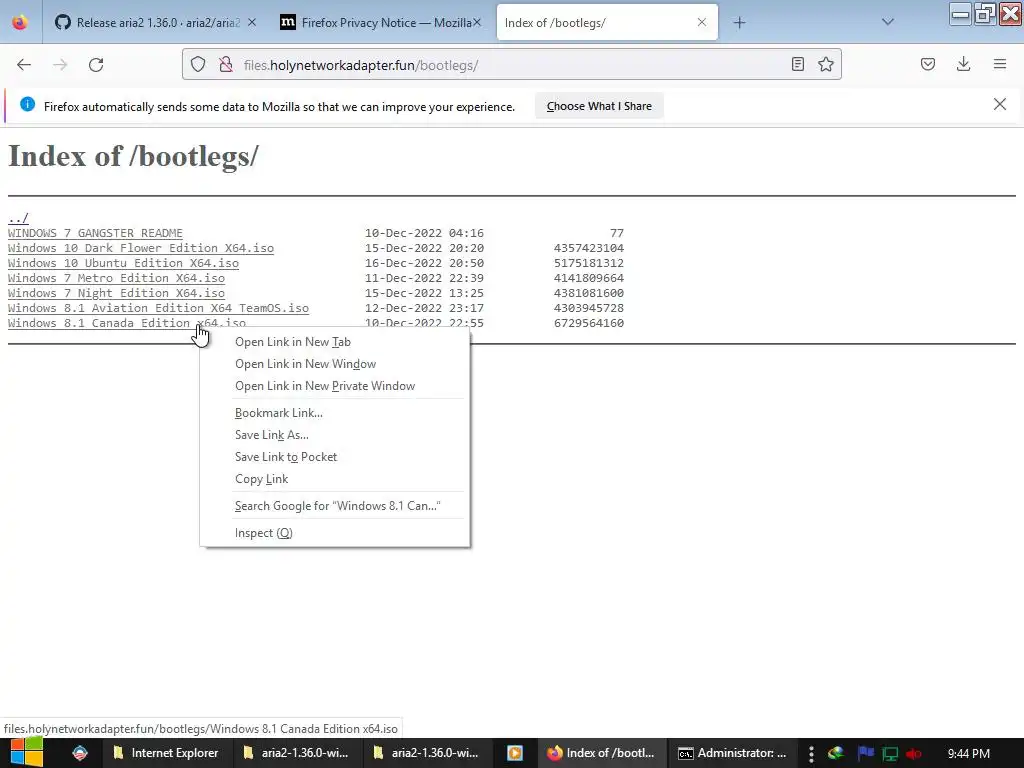Viewport: 1024px width, 768px height.
Task: Show connection info via crossed padlock icon
Action: coord(226,65)
